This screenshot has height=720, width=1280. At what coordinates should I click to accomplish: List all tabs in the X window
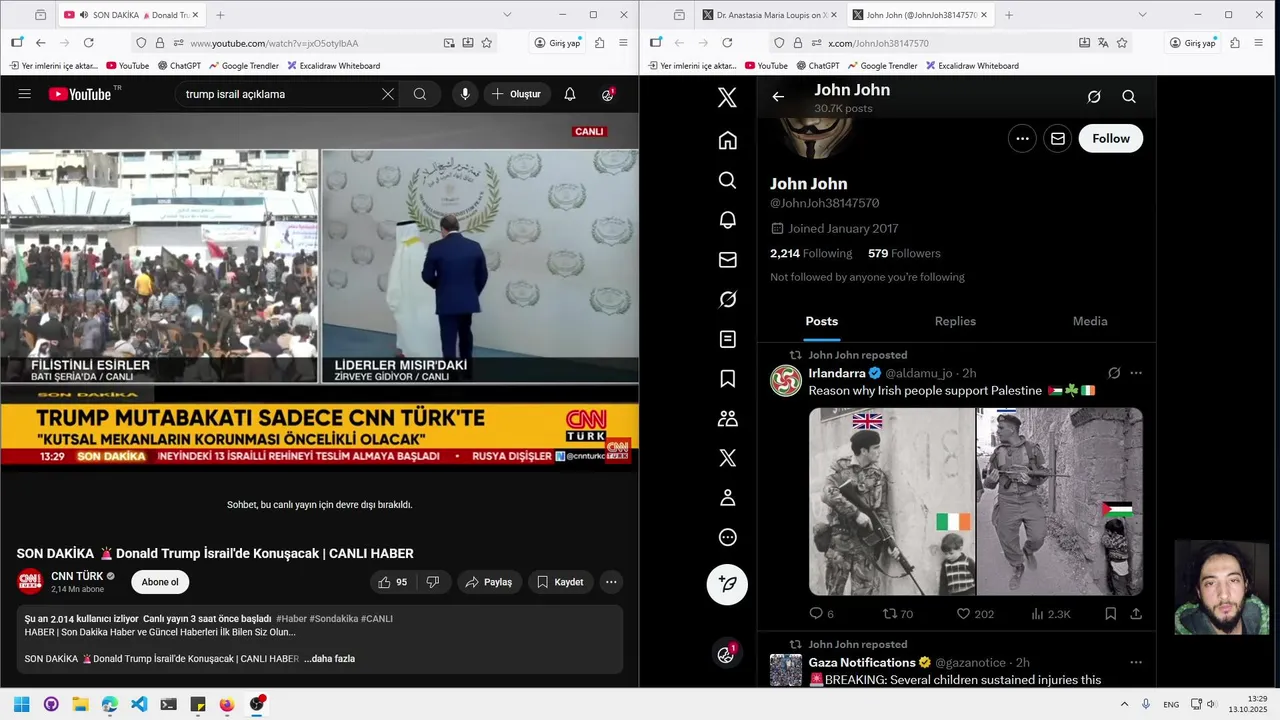[1142, 15]
